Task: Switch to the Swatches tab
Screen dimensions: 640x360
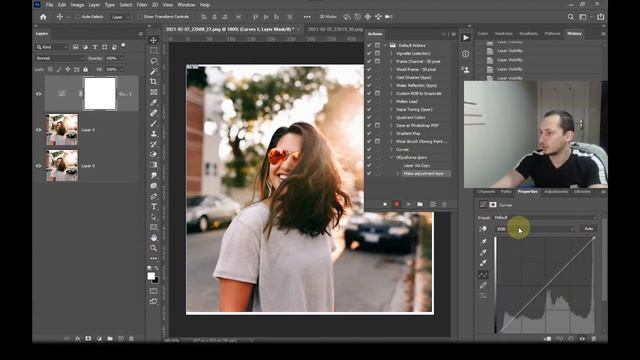Action: coord(504,33)
